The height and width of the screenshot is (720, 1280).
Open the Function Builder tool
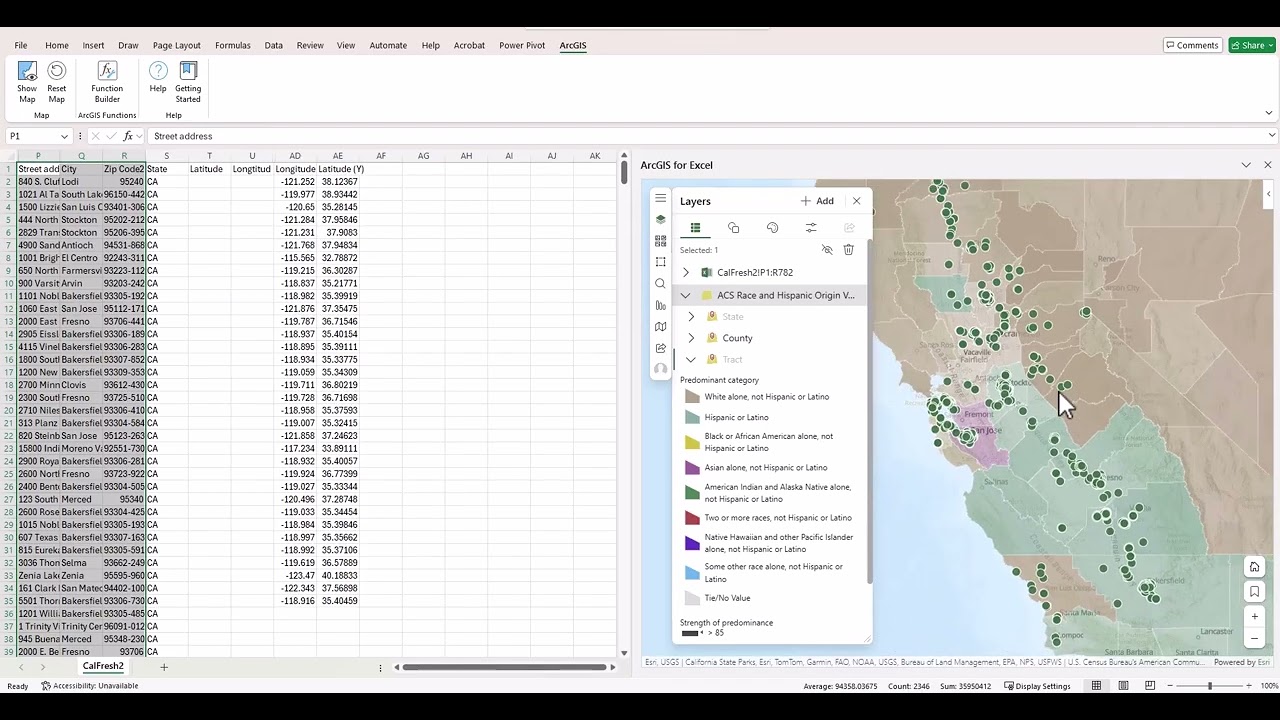107,82
